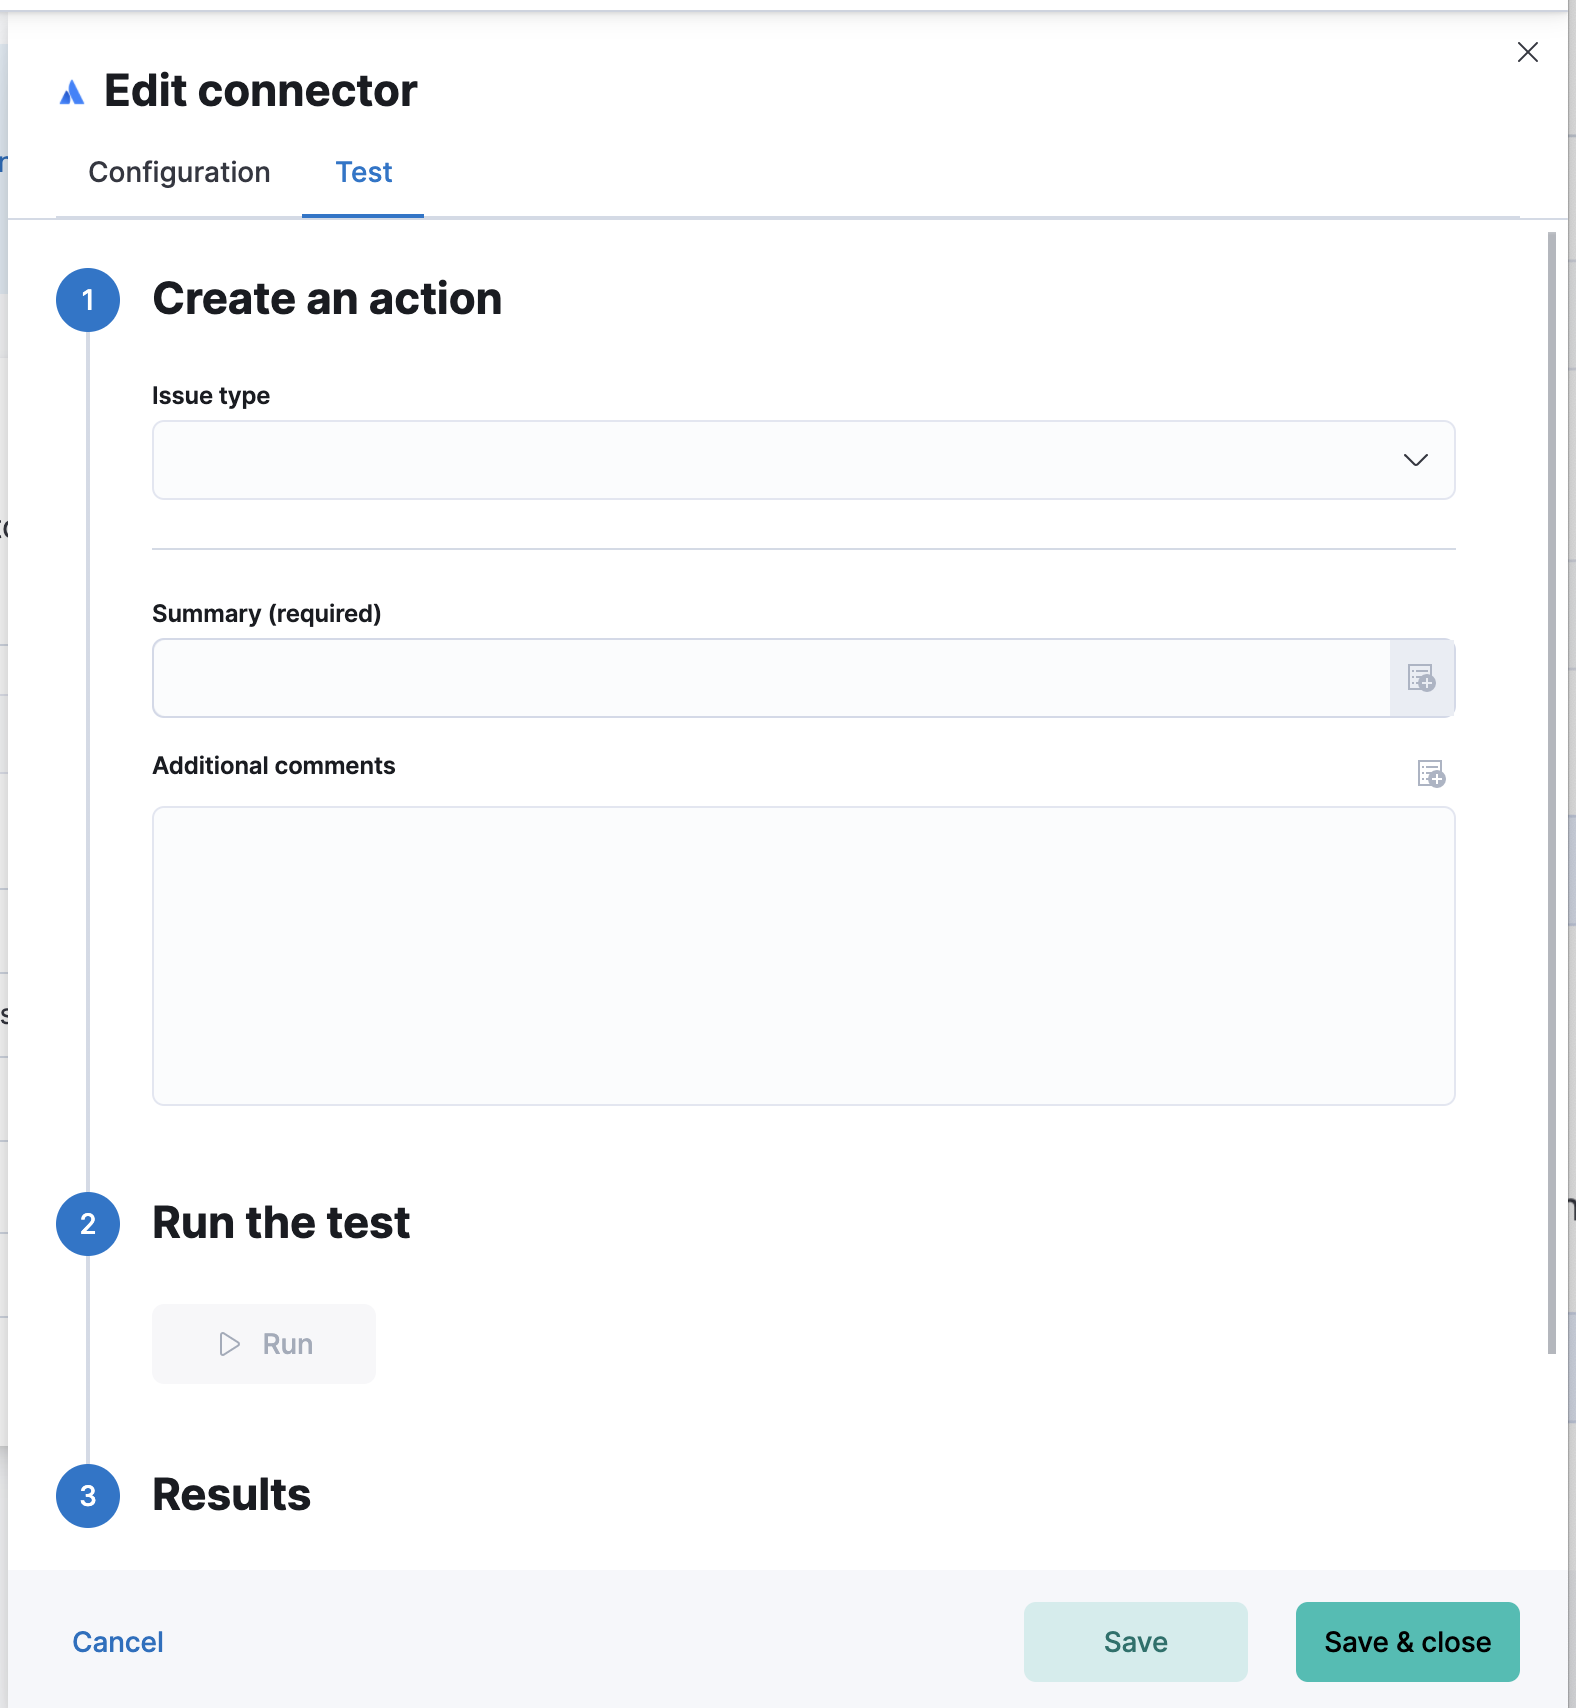Click the Save button
The height and width of the screenshot is (1708, 1576).
coord(1135,1641)
